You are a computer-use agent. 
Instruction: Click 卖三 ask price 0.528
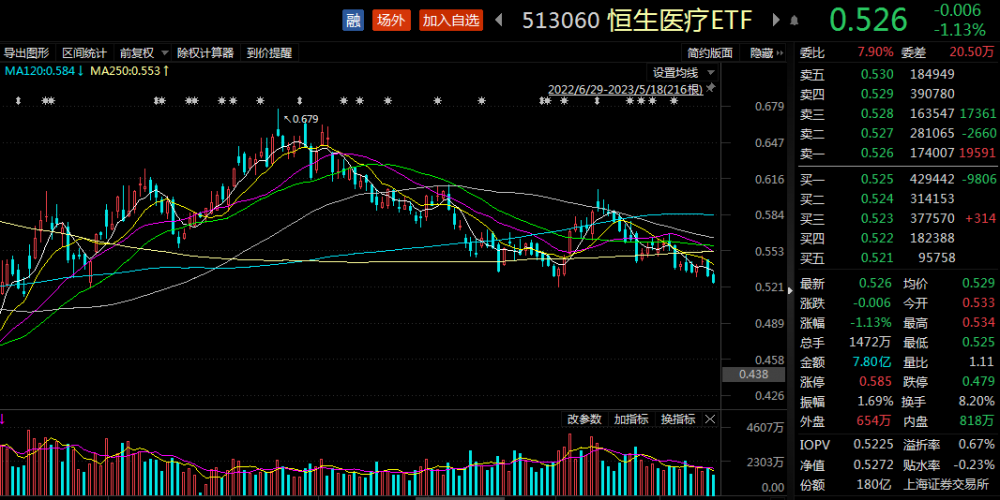pyautogui.click(x=878, y=114)
